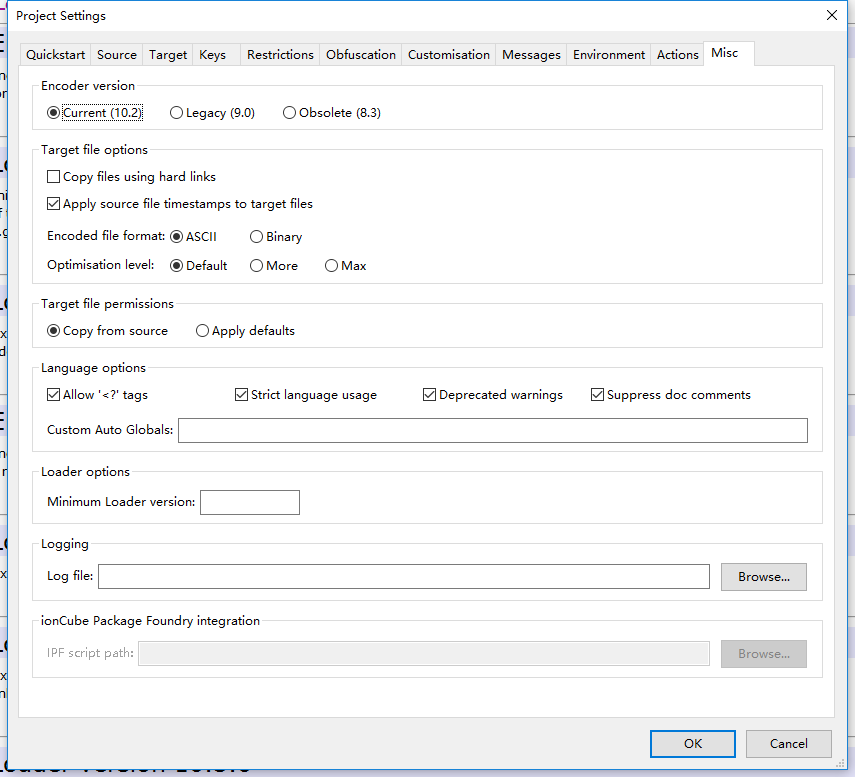The height and width of the screenshot is (777, 855).
Task: Click the Minimum Loader version field
Action: [249, 502]
